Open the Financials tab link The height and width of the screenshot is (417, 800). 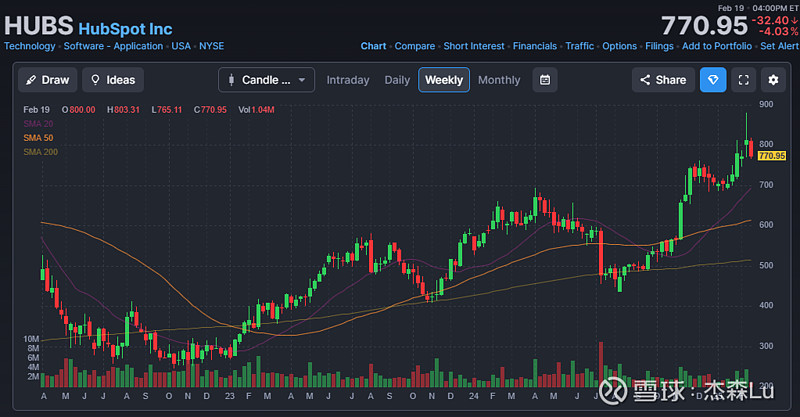(x=533, y=46)
